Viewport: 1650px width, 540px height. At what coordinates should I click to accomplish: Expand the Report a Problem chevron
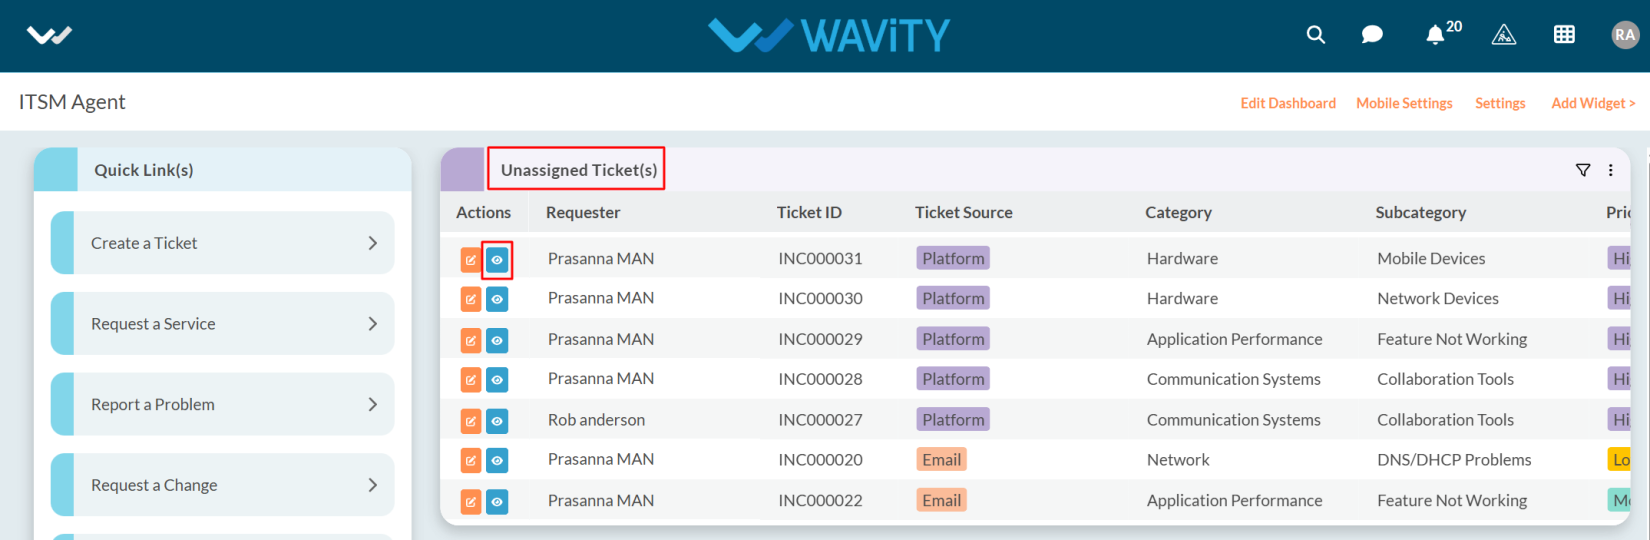(x=373, y=404)
